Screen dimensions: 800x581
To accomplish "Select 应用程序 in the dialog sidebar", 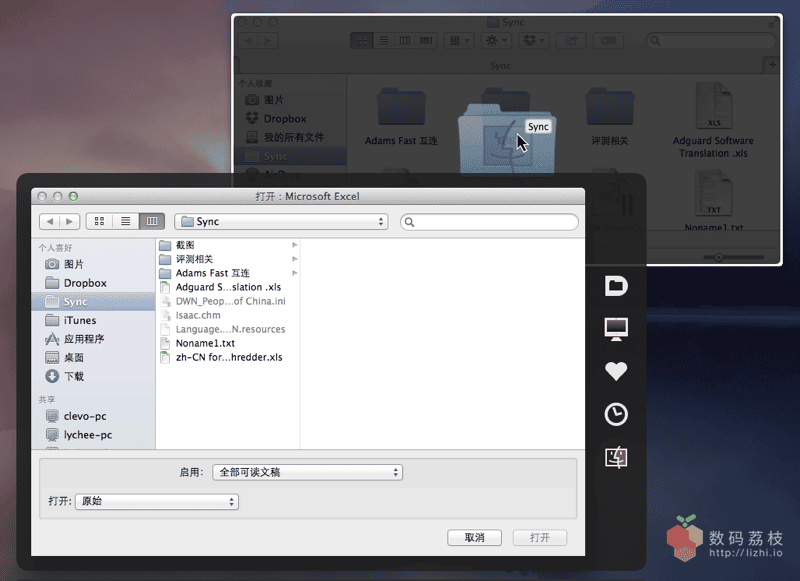I will click(93, 339).
